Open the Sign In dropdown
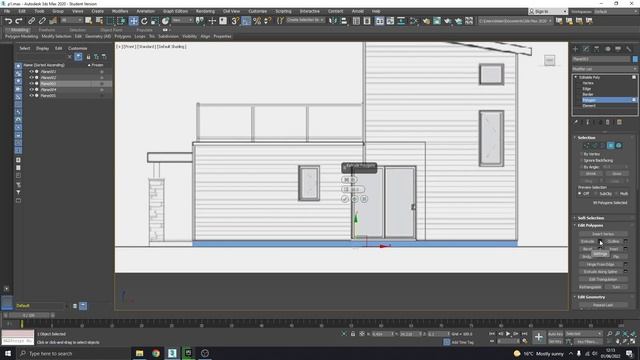This screenshot has height=360, width=640. (x=548, y=11)
